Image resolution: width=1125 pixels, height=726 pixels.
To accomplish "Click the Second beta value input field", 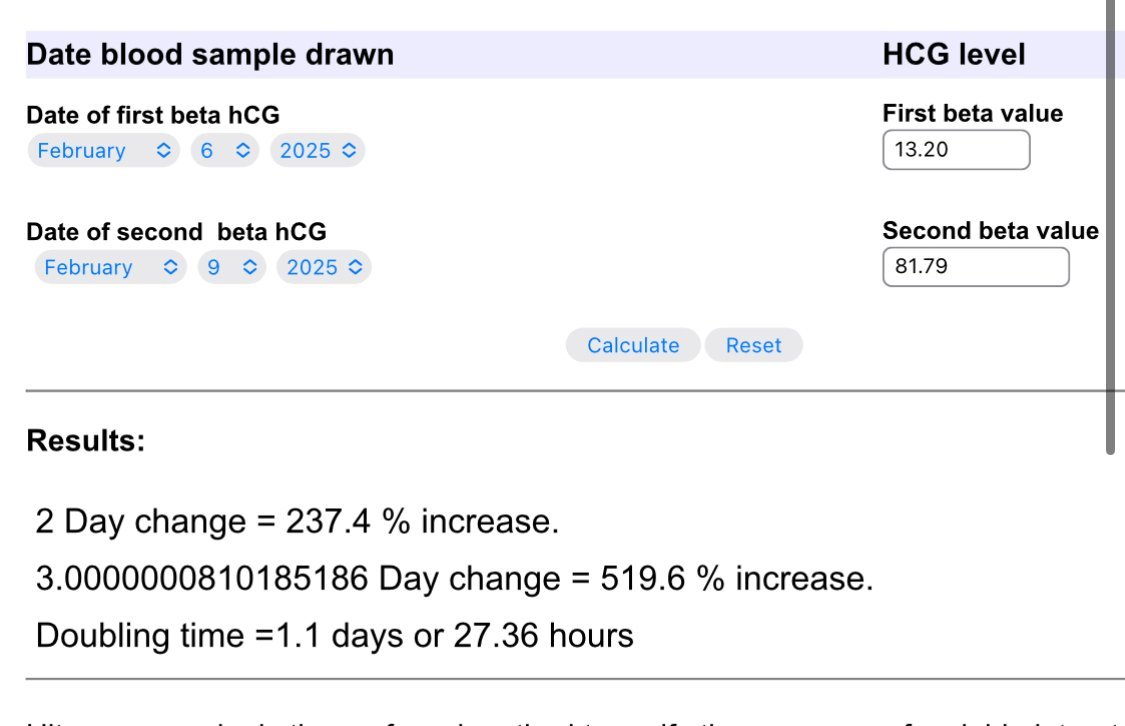I will click(x=975, y=268).
